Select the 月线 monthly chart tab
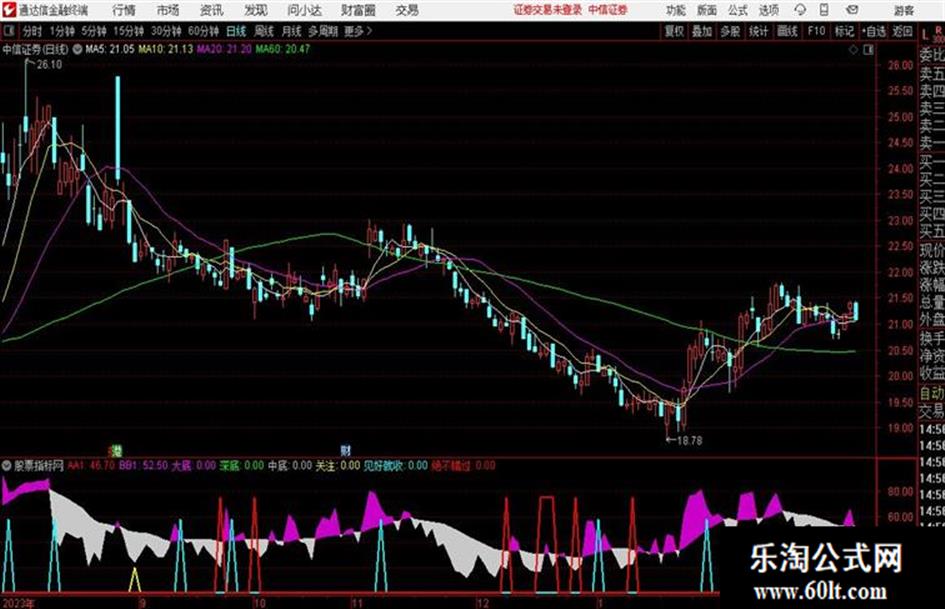 click(x=292, y=31)
